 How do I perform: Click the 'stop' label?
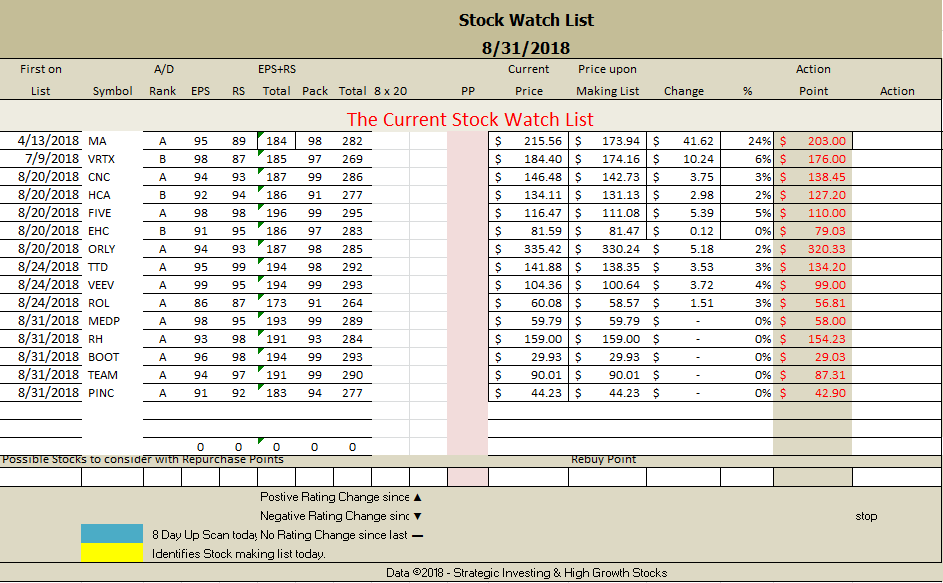pyautogui.click(x=866, y=516)
